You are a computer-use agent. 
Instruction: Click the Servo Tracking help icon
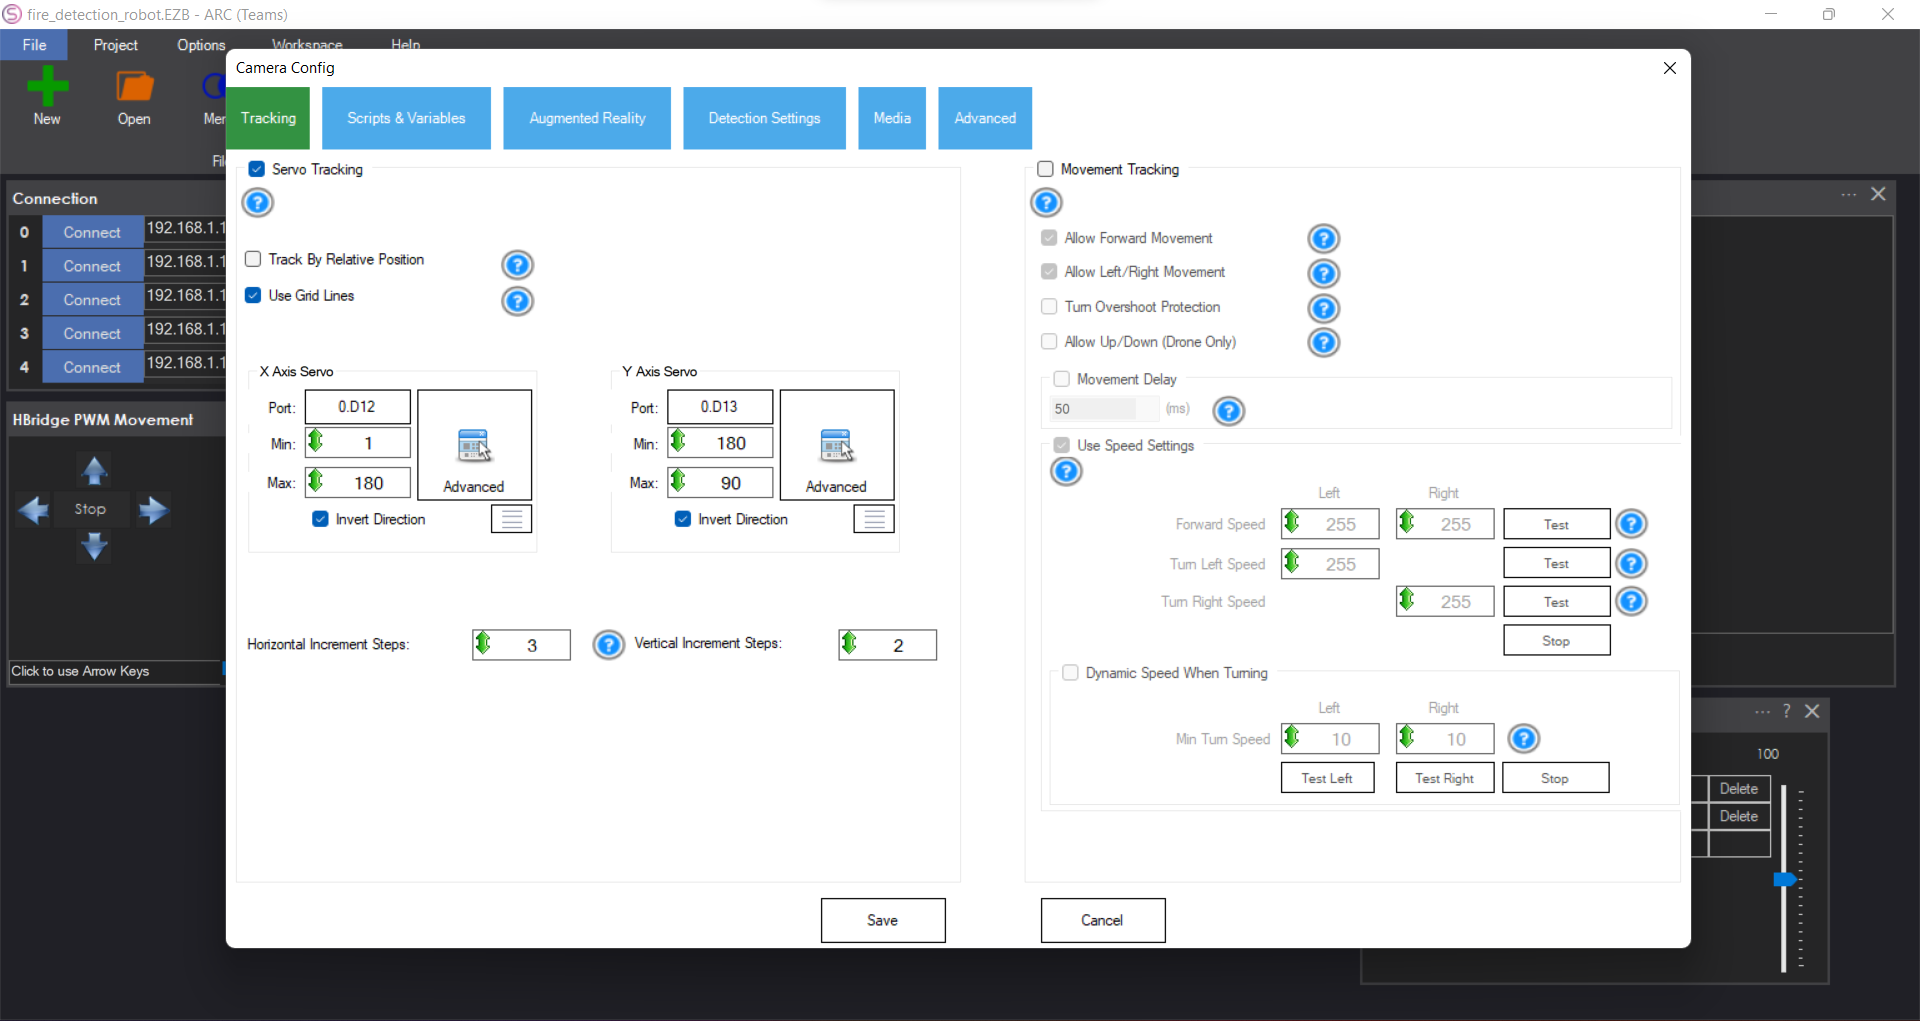258,203
